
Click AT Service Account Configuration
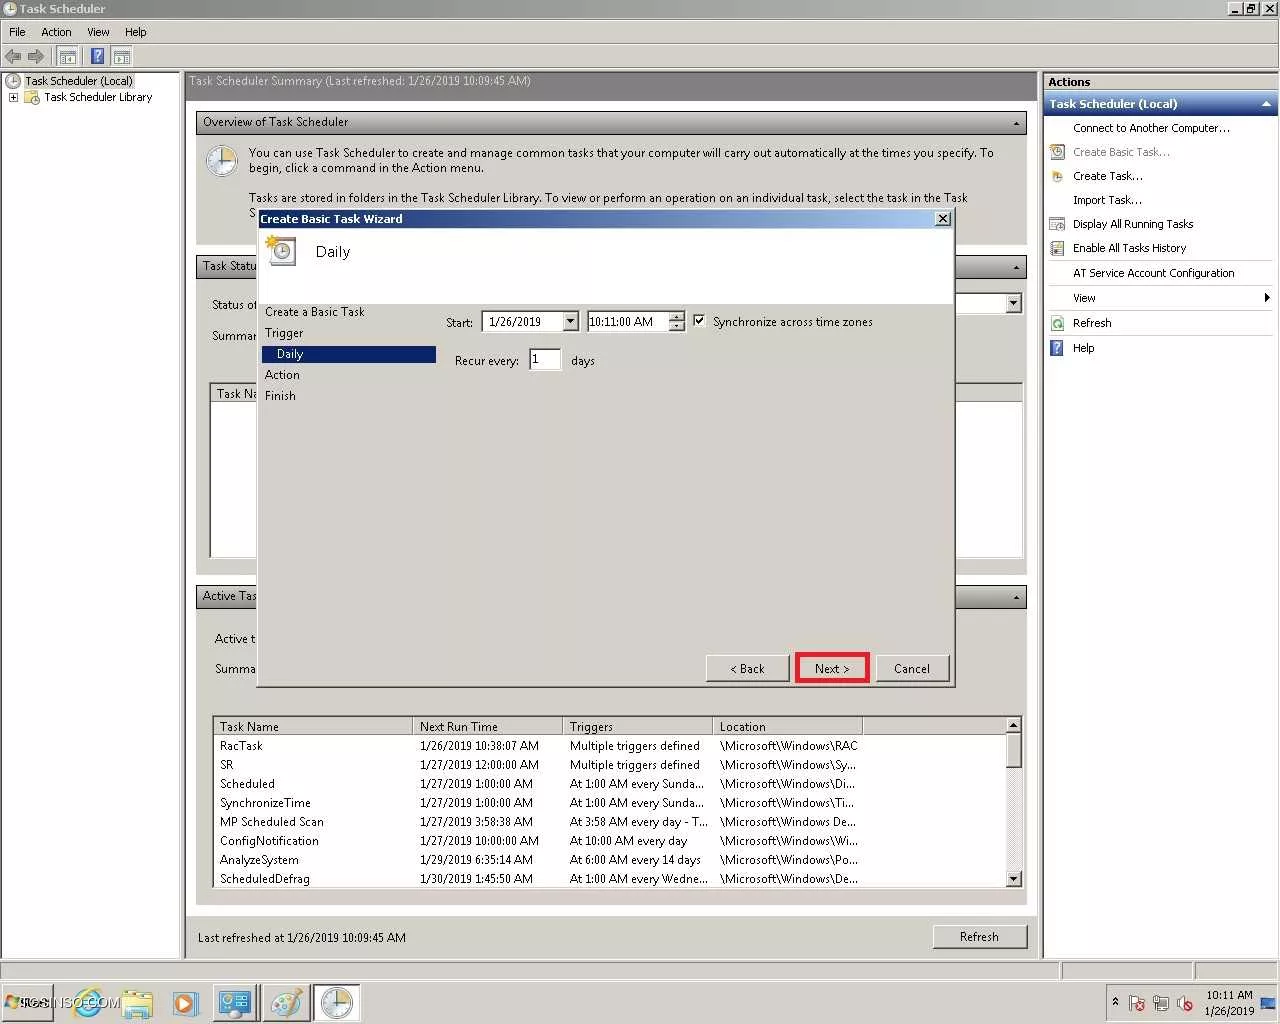pyautogui.click(x=1153, y=273)
